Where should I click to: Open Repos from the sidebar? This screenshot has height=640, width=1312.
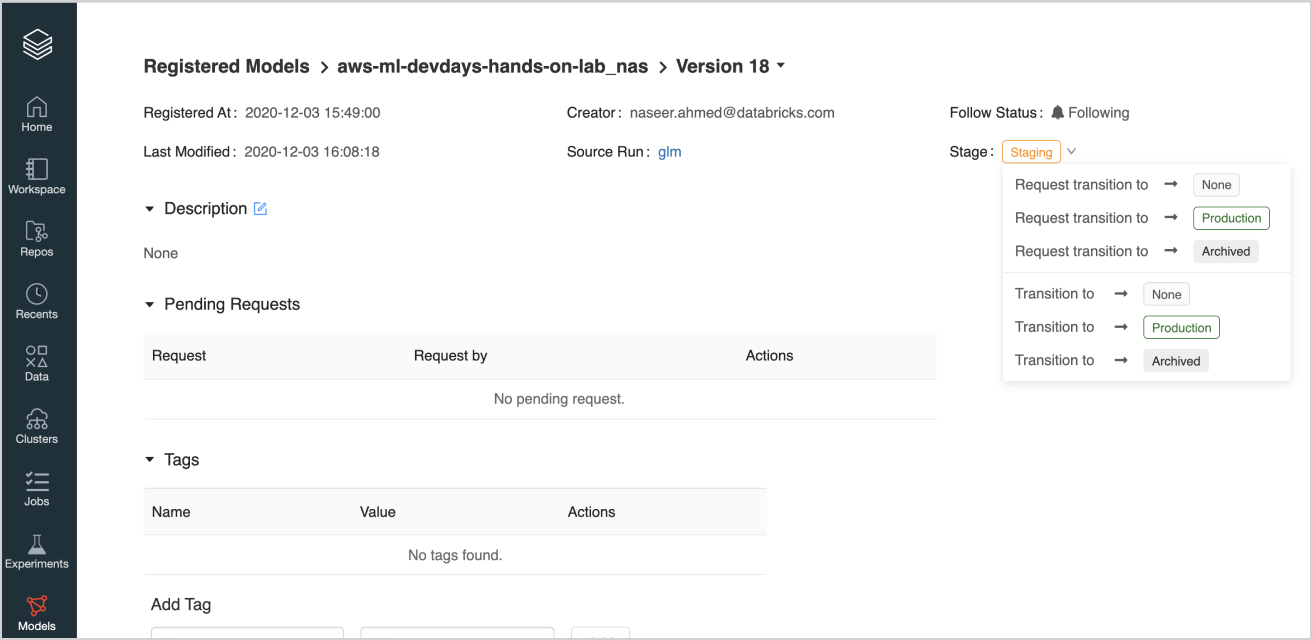(x=37, y=238)
